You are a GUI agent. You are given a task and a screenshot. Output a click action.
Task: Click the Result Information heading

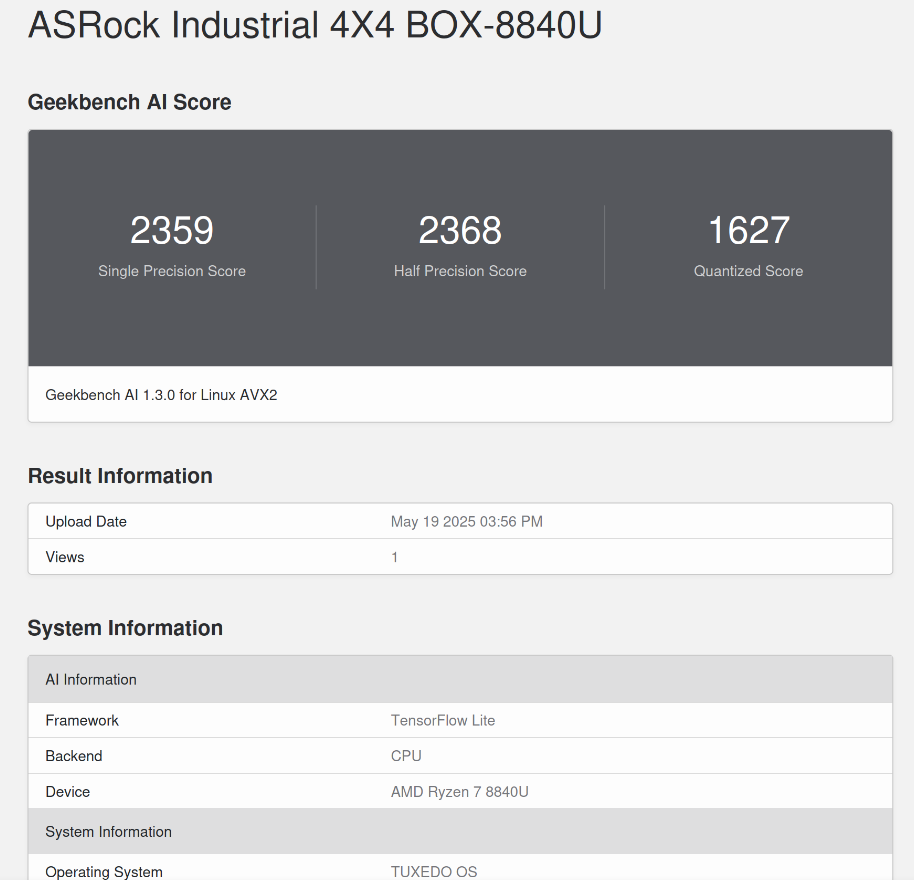[x=120, y=476]
